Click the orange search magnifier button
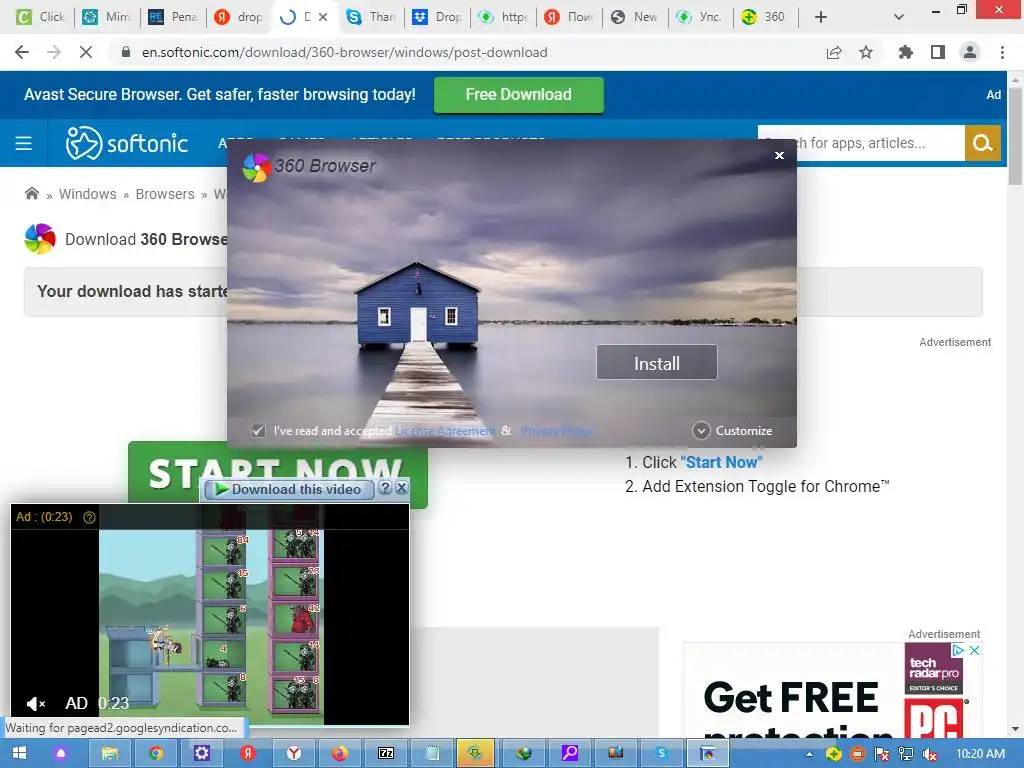This screenshot has width=1024, height=768. pos(983,143)
